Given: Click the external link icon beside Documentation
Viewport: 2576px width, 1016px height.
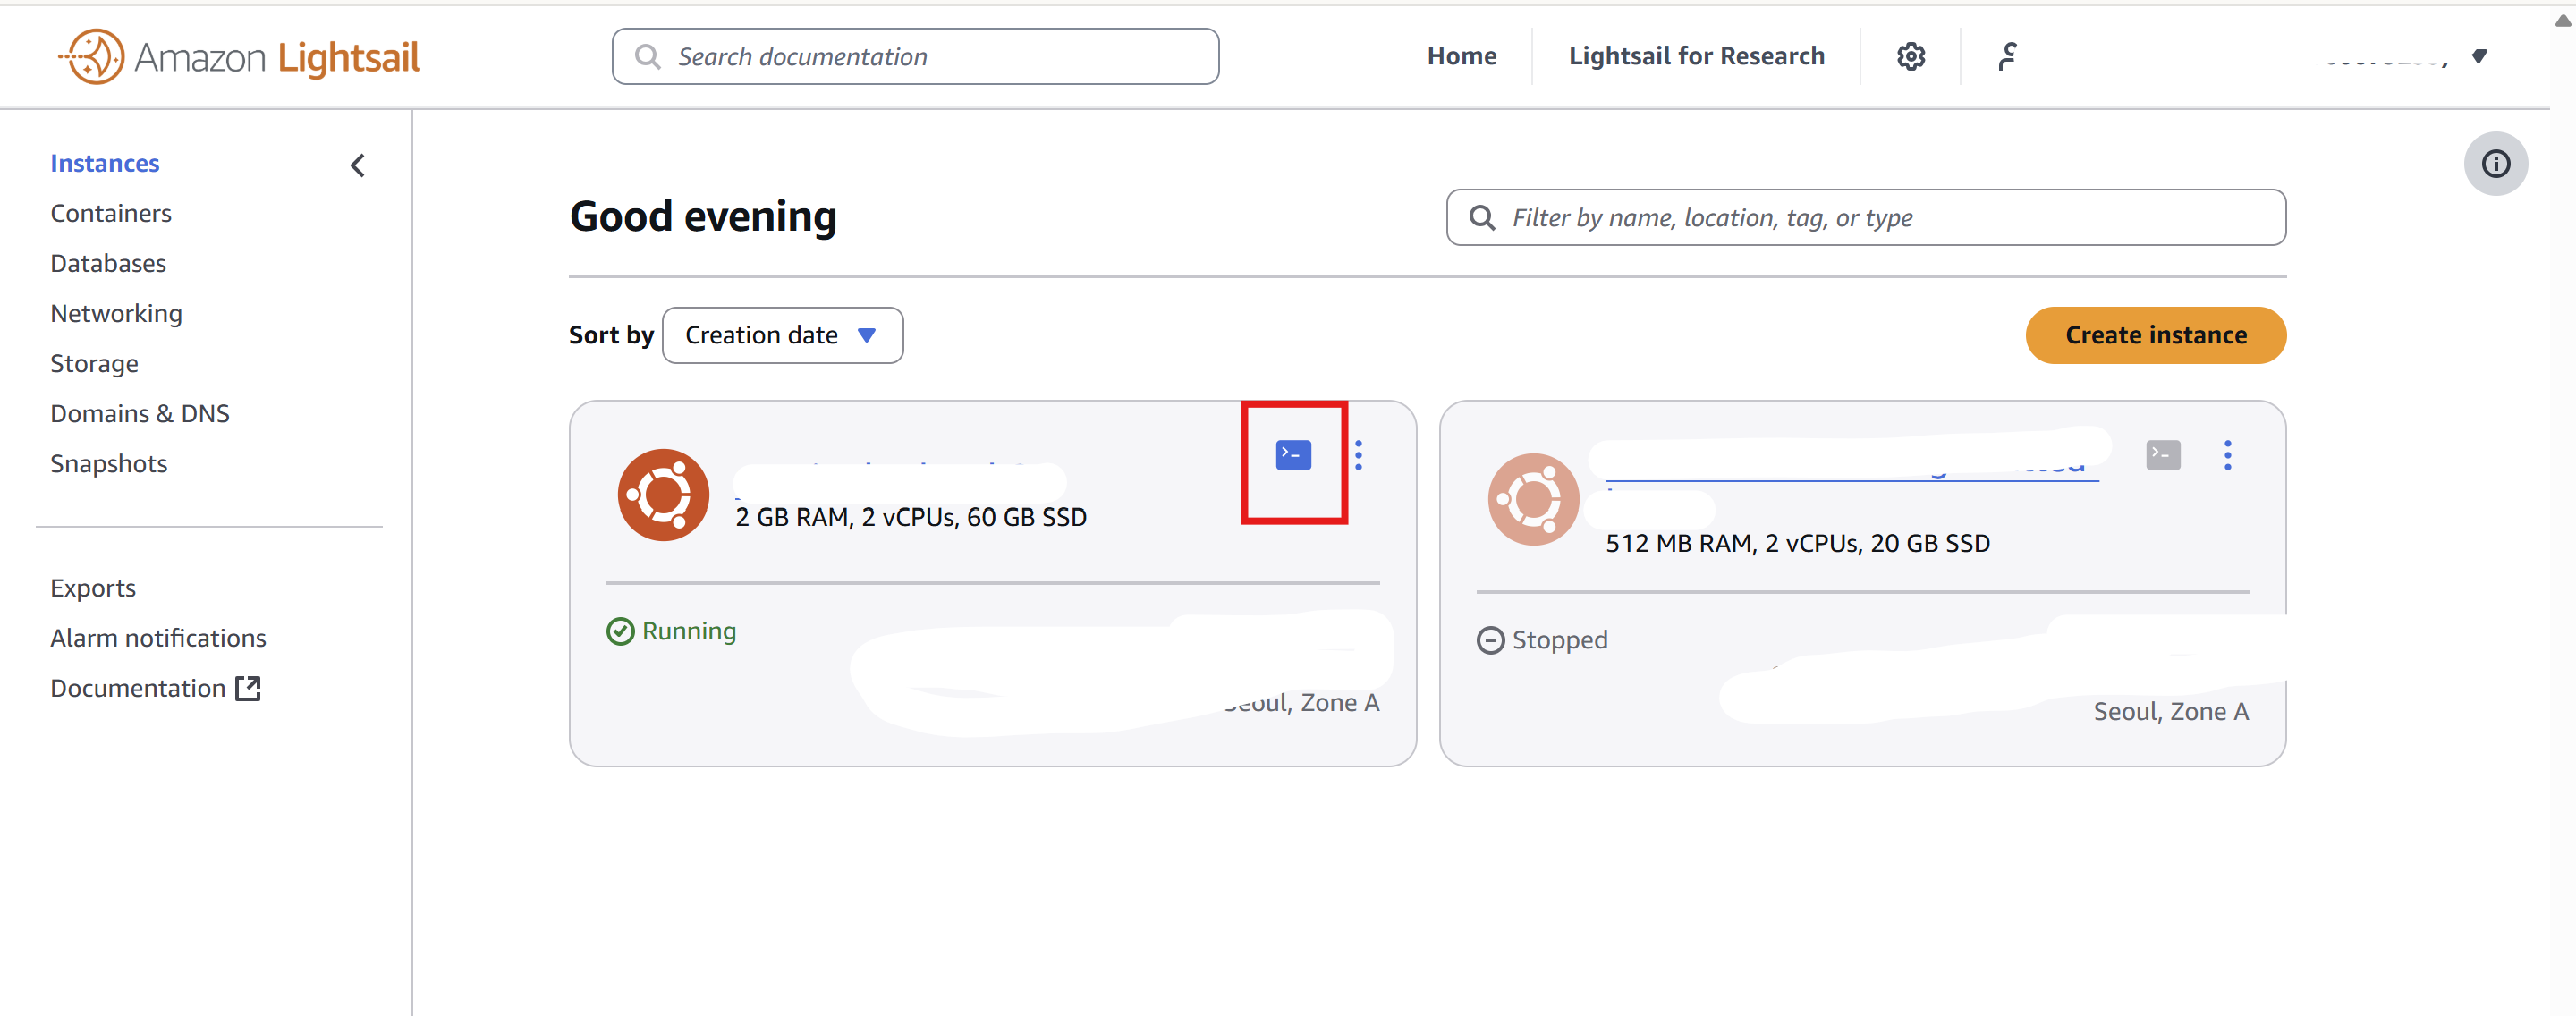Looking at the screenshot, I should [x=248, y=688].
